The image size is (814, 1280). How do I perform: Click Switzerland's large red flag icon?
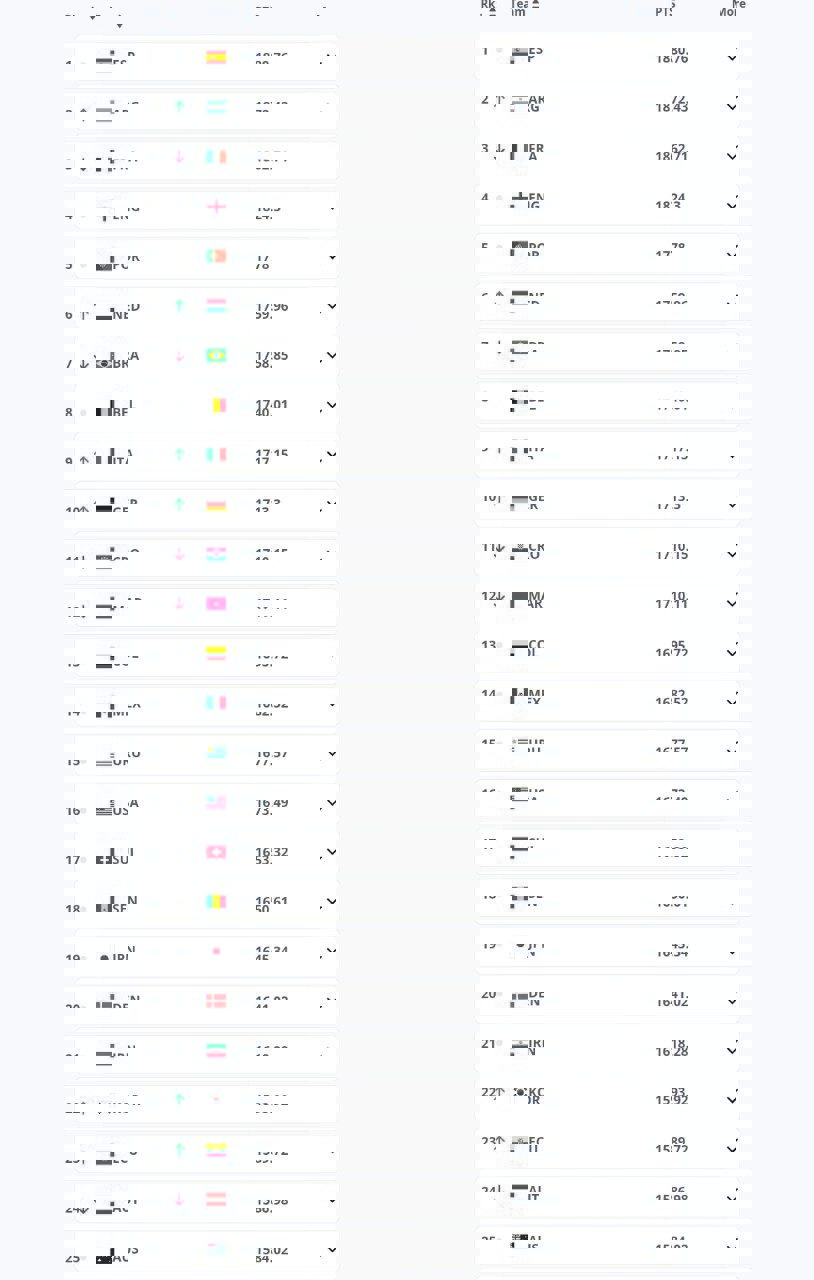point(216,852)
